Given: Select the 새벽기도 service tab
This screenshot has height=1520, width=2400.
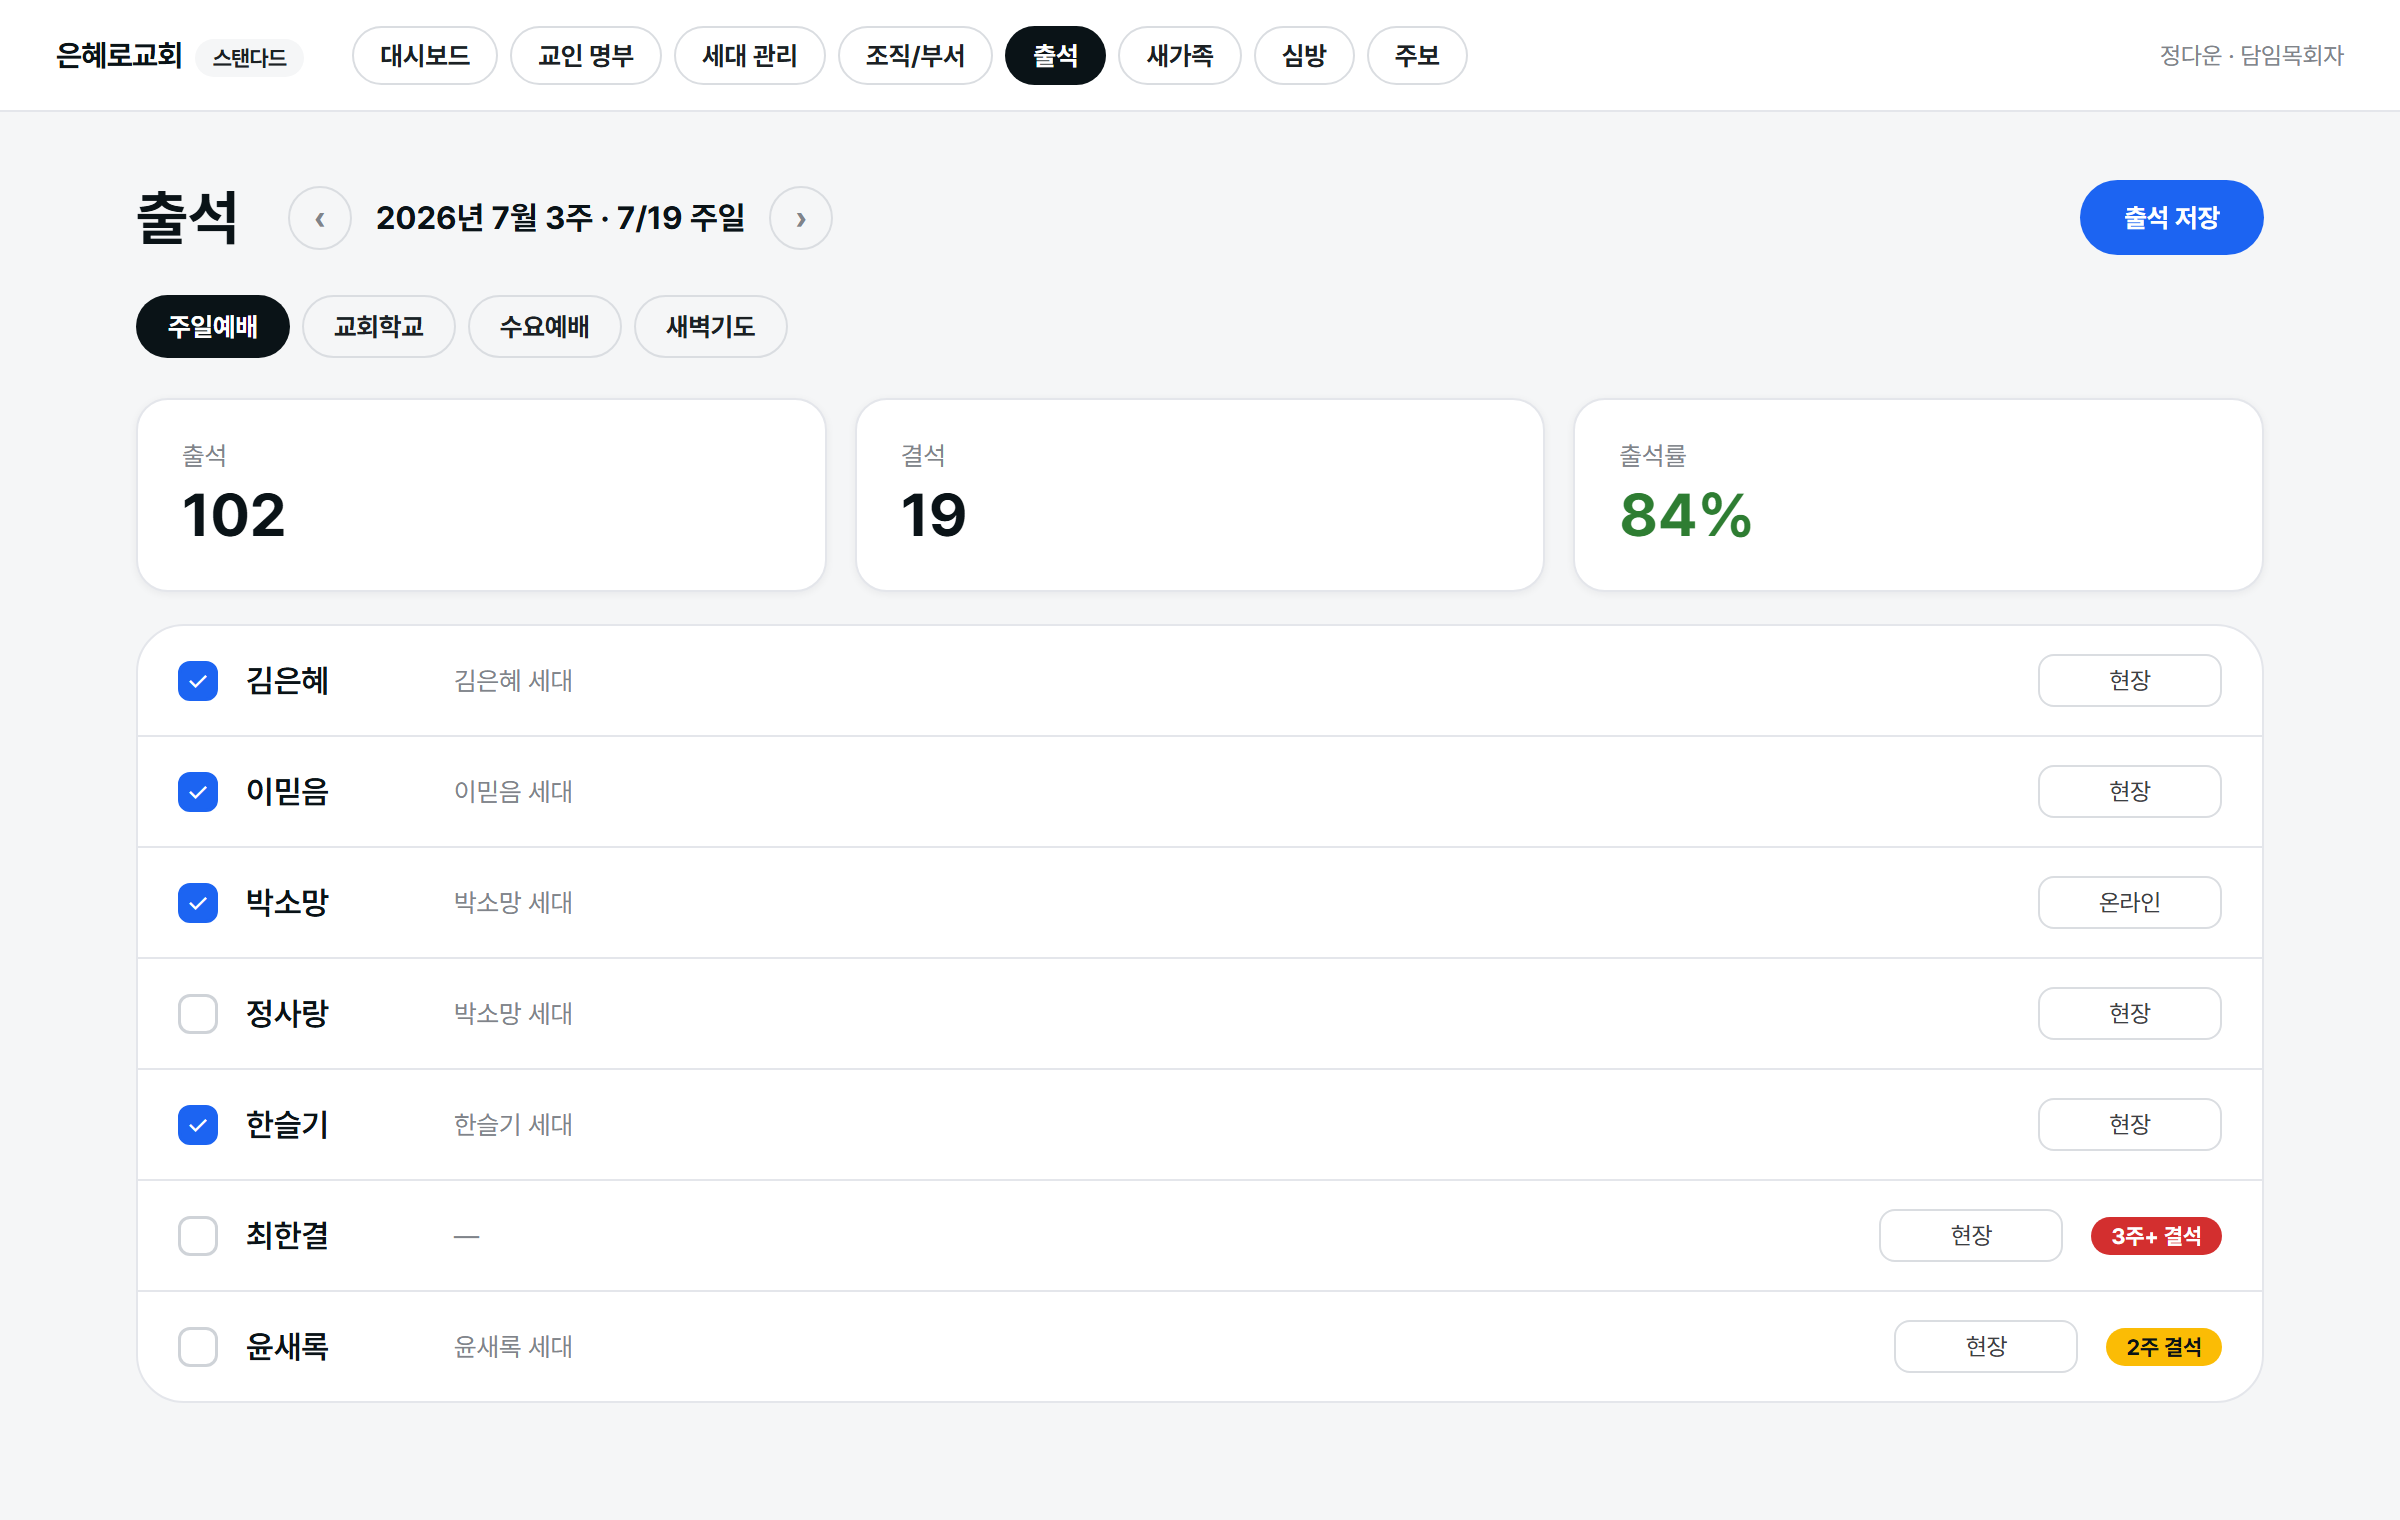Looking at the screenshot, I should [x=711, y=326].
